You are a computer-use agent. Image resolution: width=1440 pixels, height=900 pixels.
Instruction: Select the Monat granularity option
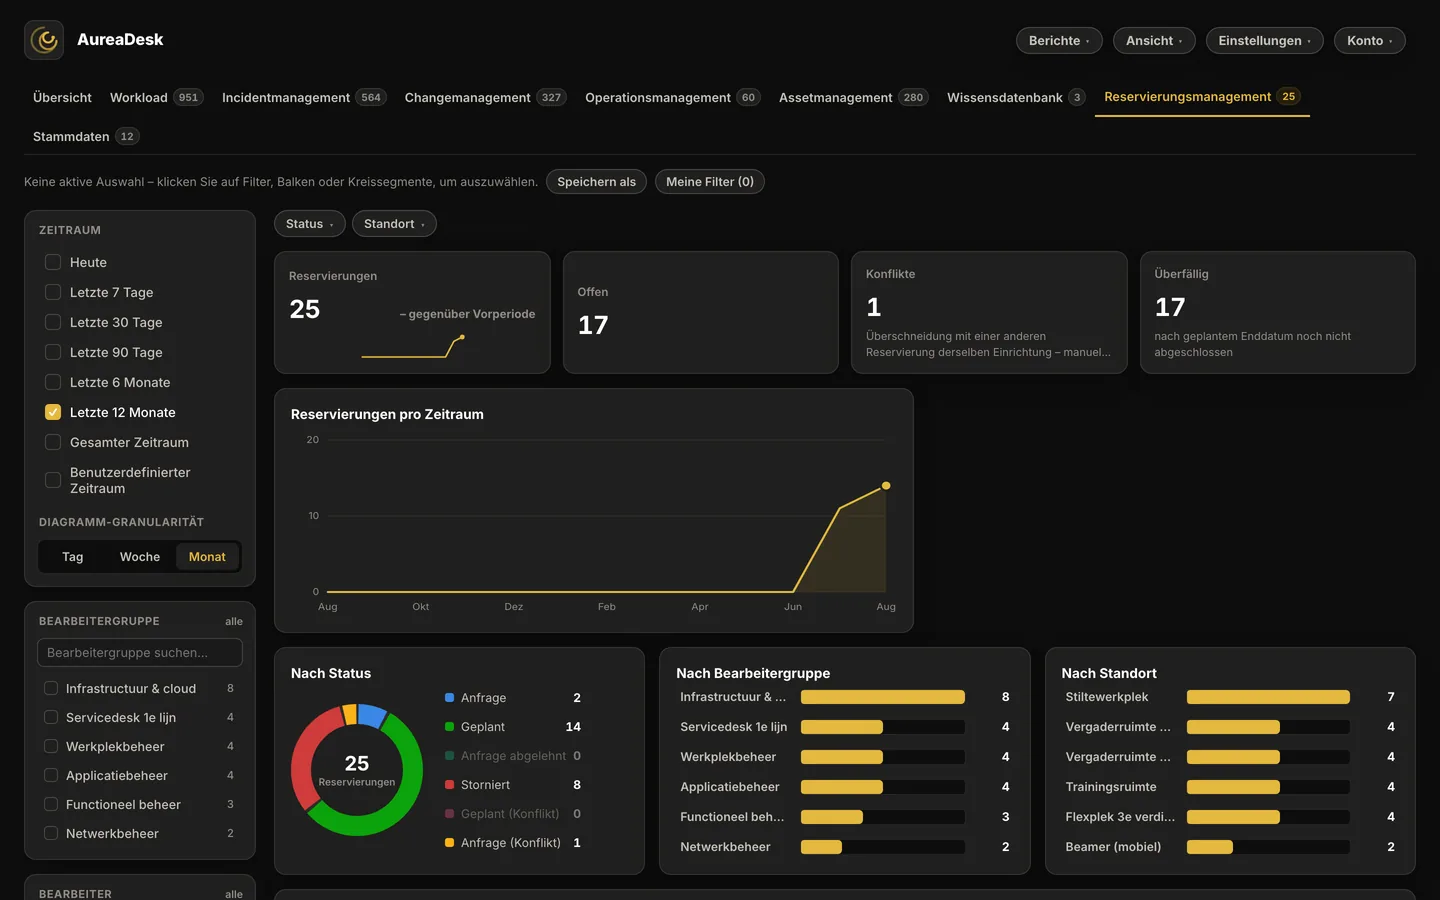pyautogui.click(x=207, y=557)
